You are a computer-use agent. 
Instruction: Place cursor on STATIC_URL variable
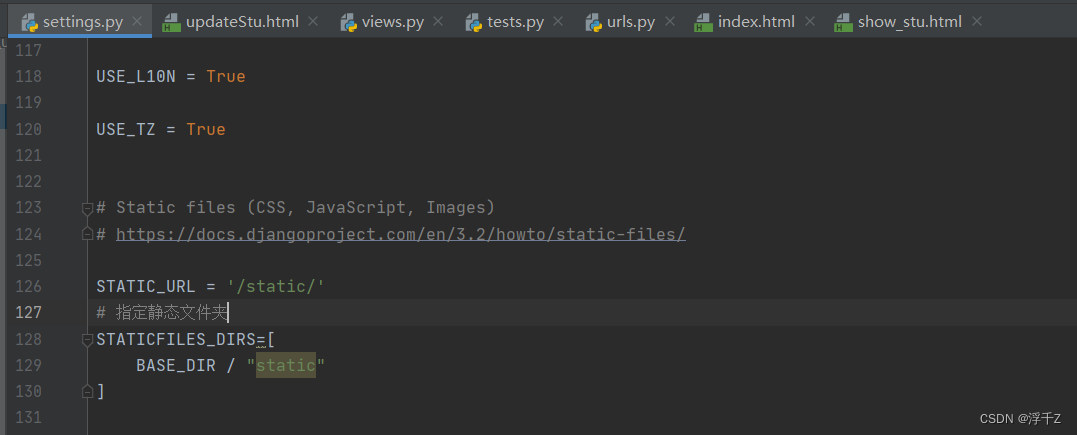(146, 286)
